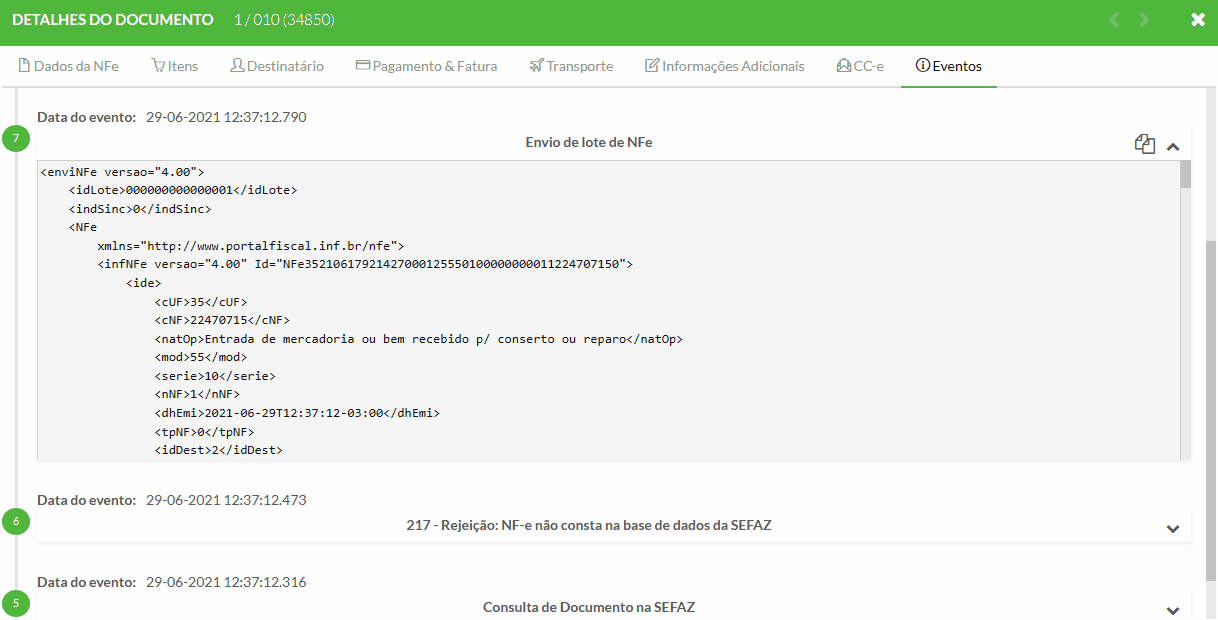Close the Detalhes do Documento dialog
This screenshot has width=1218, height=620.
[x=1198, y=20]
